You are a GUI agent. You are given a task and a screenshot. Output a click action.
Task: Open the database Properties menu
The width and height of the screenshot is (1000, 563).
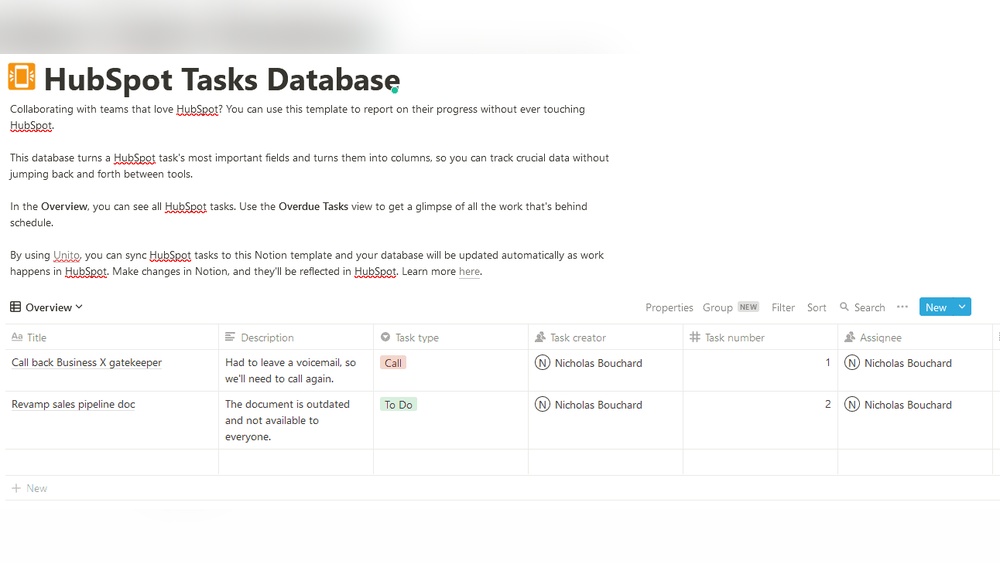pos(669,307)
